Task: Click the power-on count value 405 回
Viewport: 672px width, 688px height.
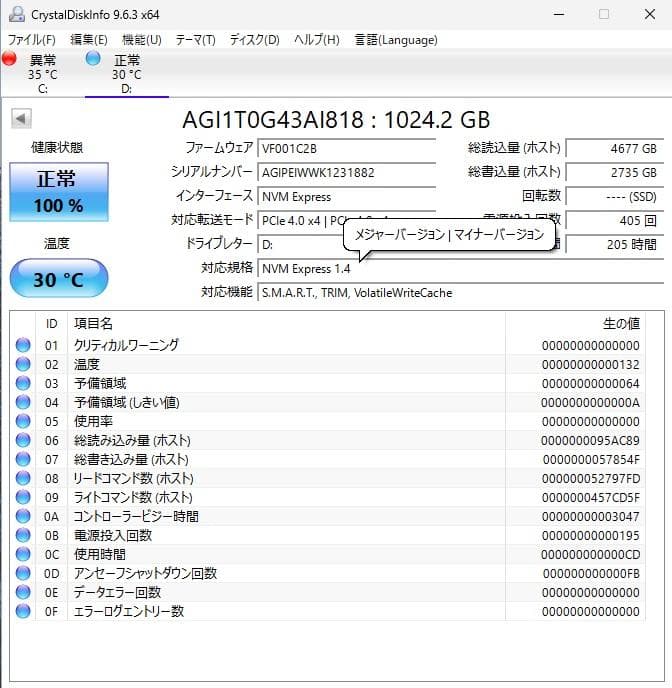Action: click(615, 221)
